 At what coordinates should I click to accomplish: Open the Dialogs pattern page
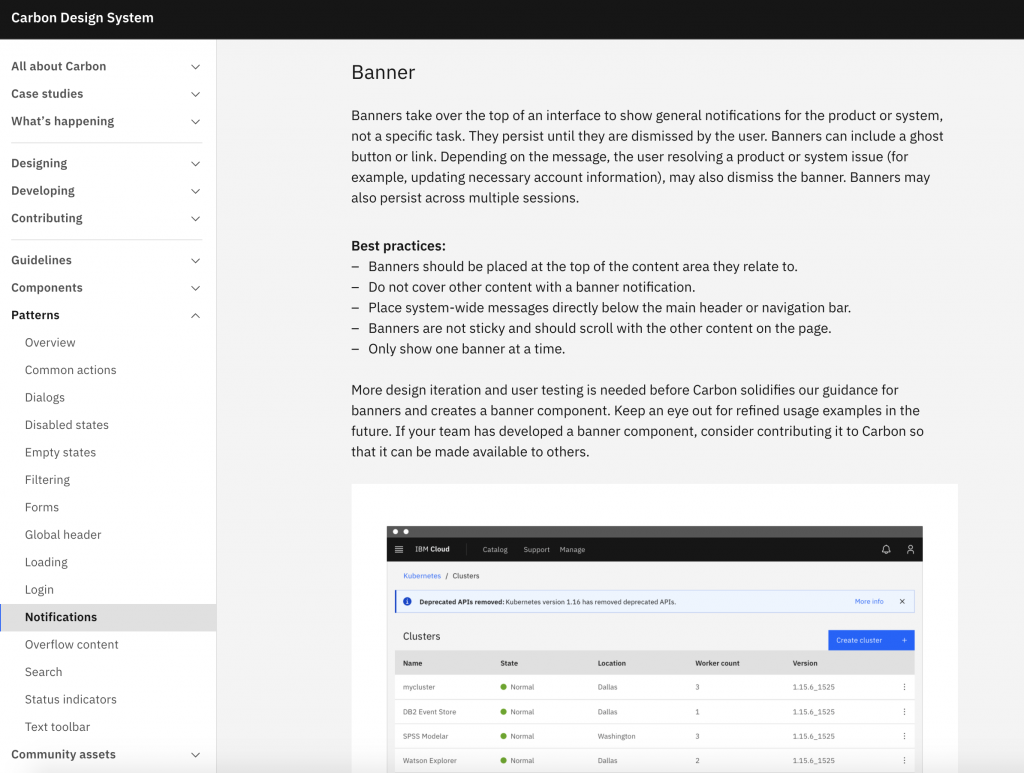click(44, 397)
